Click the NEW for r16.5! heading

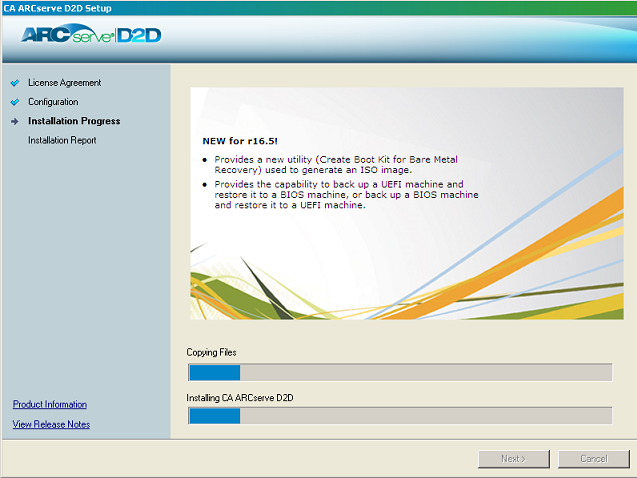click(240, 141)
